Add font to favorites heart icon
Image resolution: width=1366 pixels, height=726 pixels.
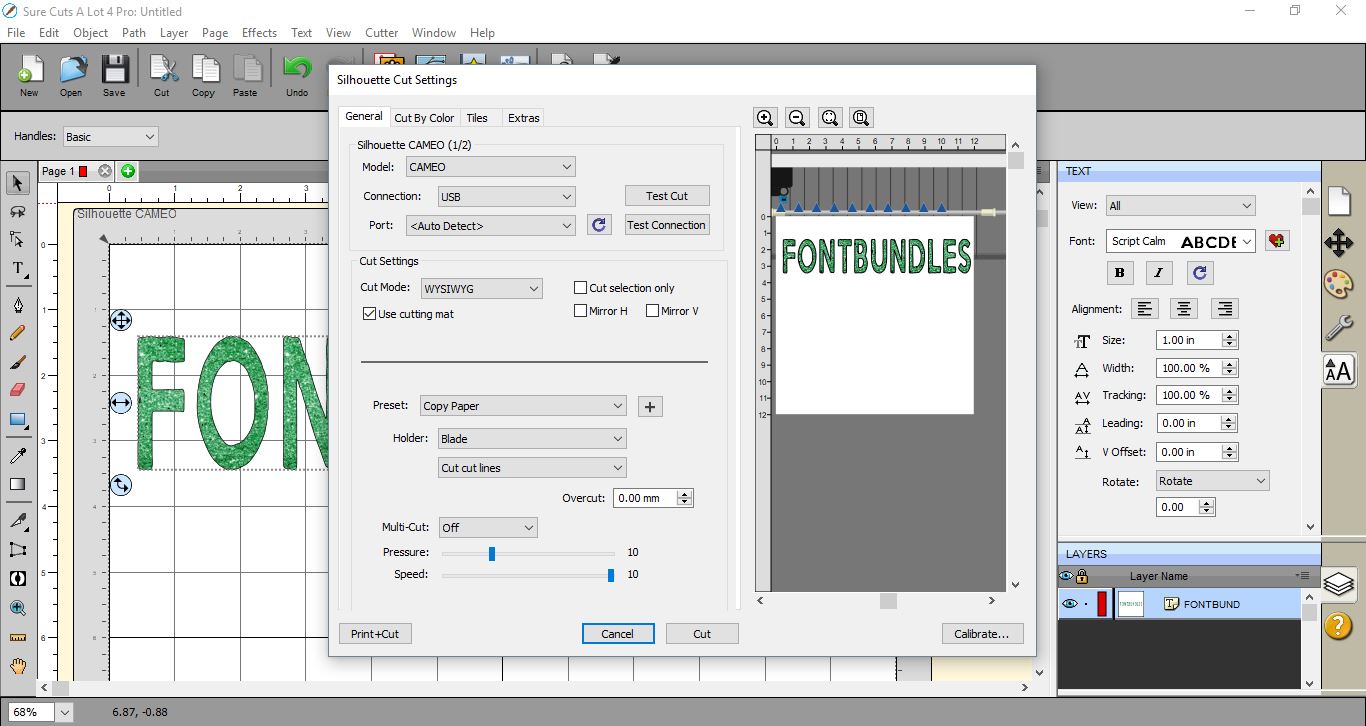pos(1277,241)
